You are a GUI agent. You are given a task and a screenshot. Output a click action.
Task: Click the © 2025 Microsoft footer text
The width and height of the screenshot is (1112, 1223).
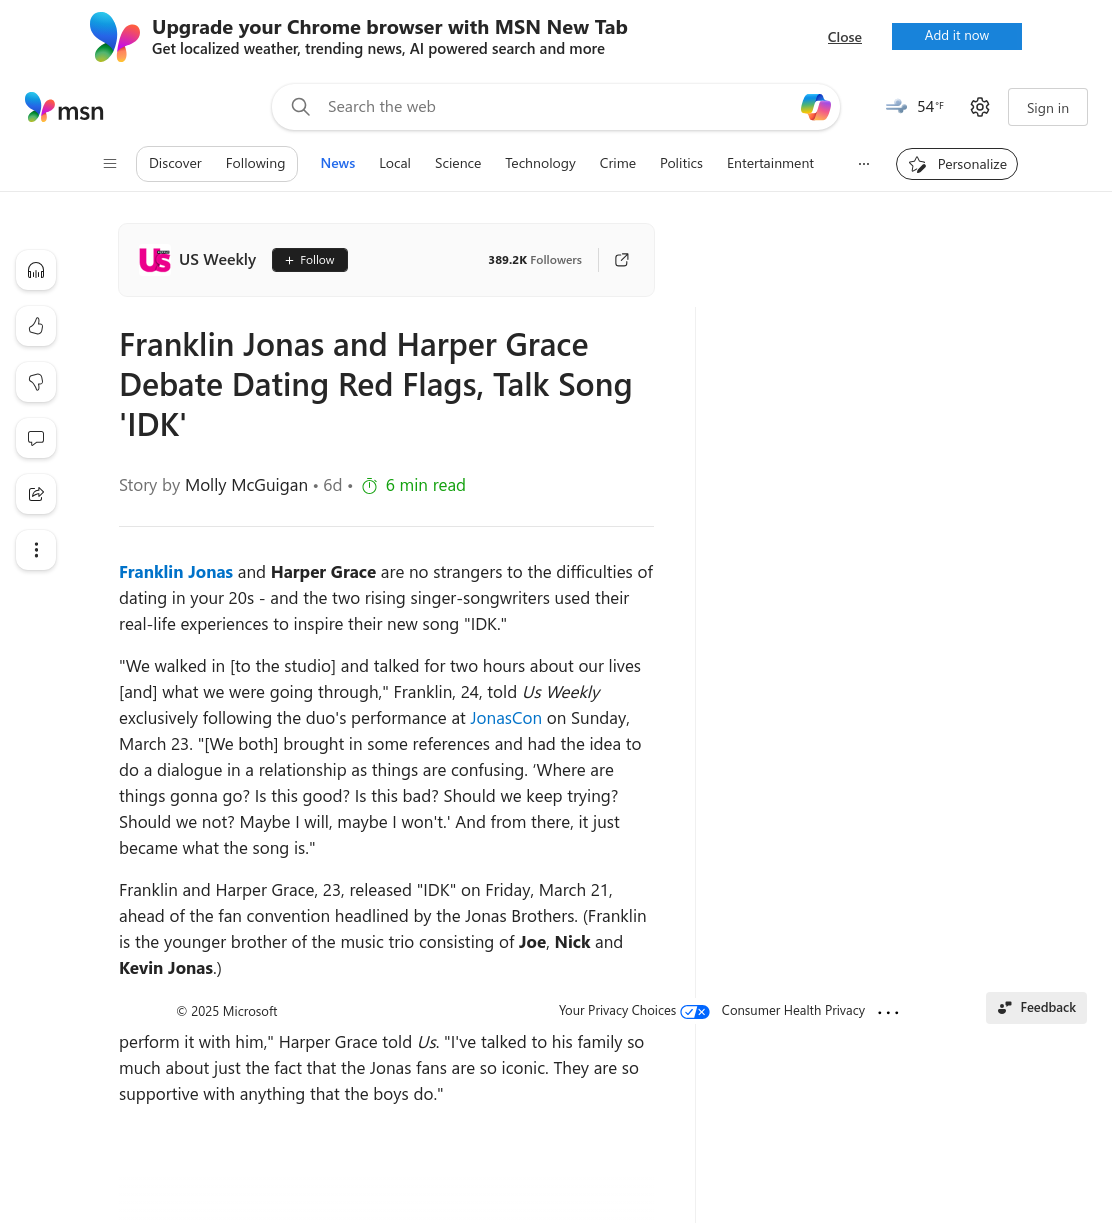227,1012
